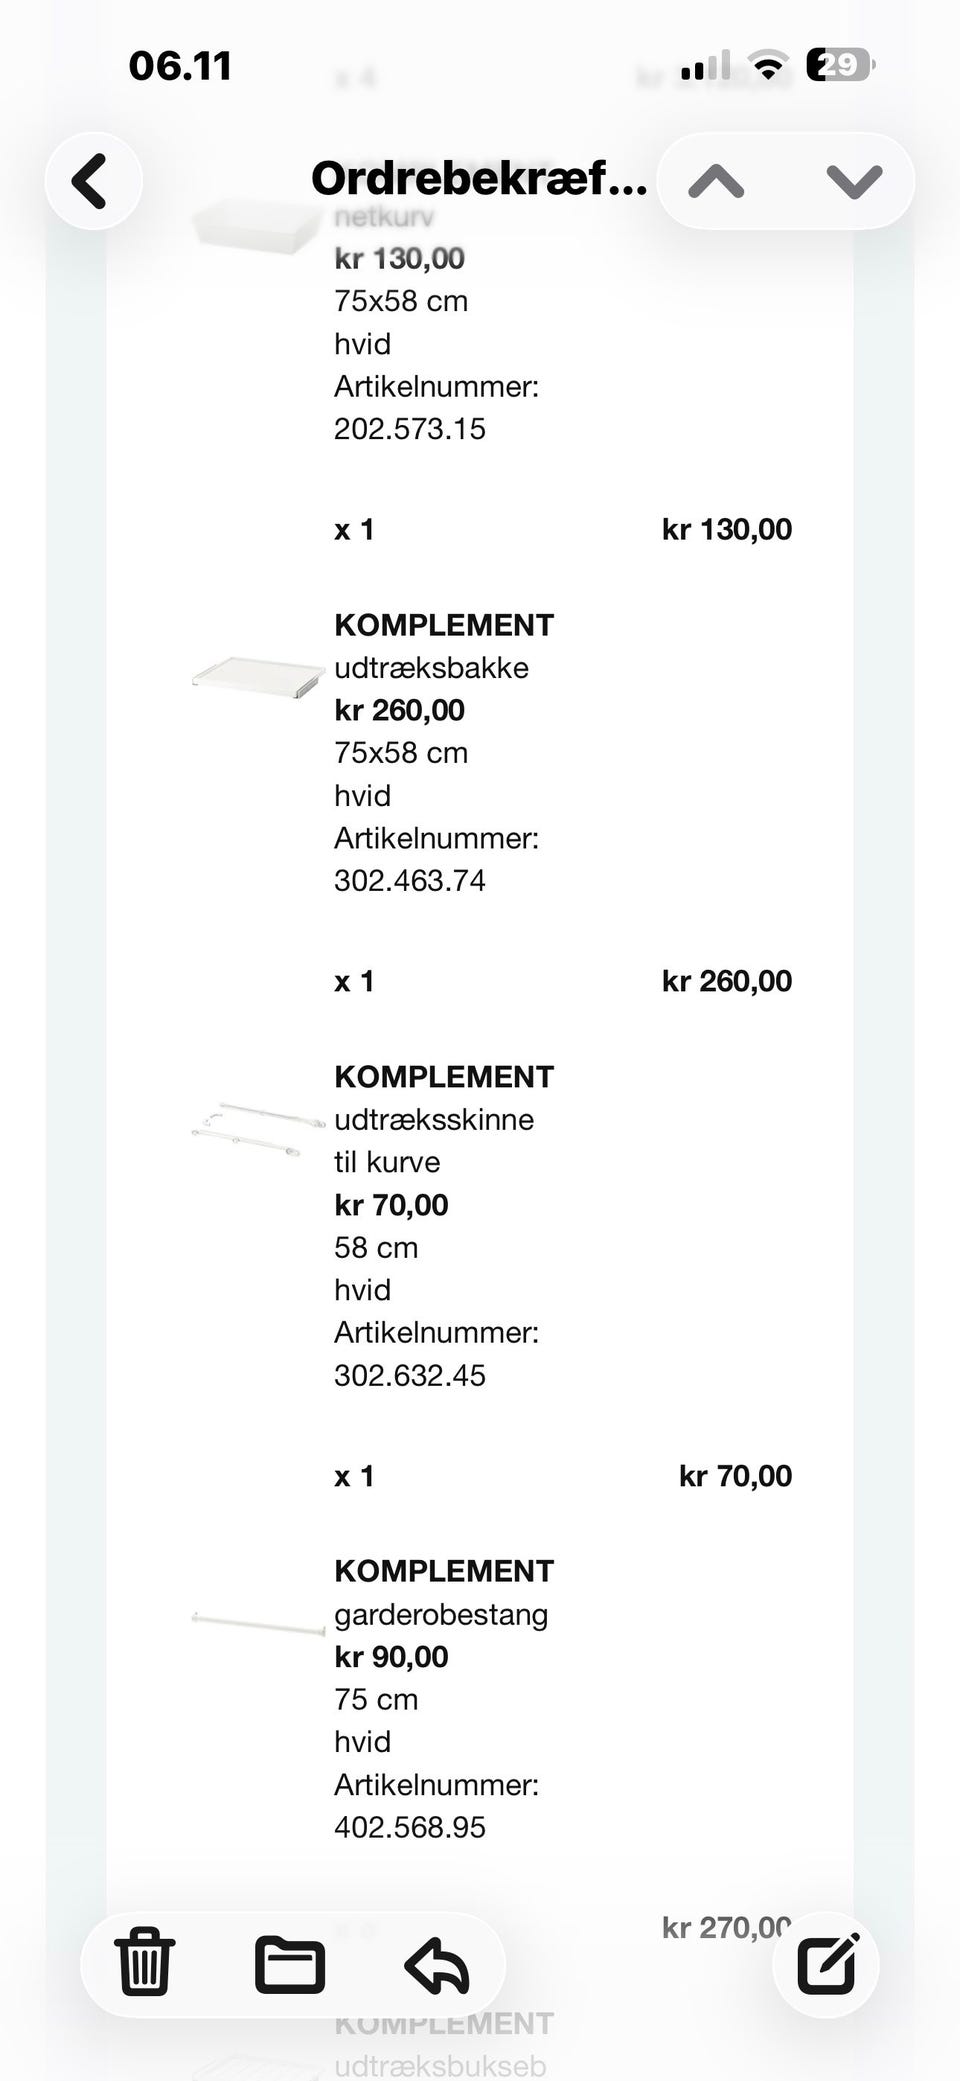
Task: Open the udtræksskinne rail product image
Action: pyautogui.click(x=258, y=1131)
